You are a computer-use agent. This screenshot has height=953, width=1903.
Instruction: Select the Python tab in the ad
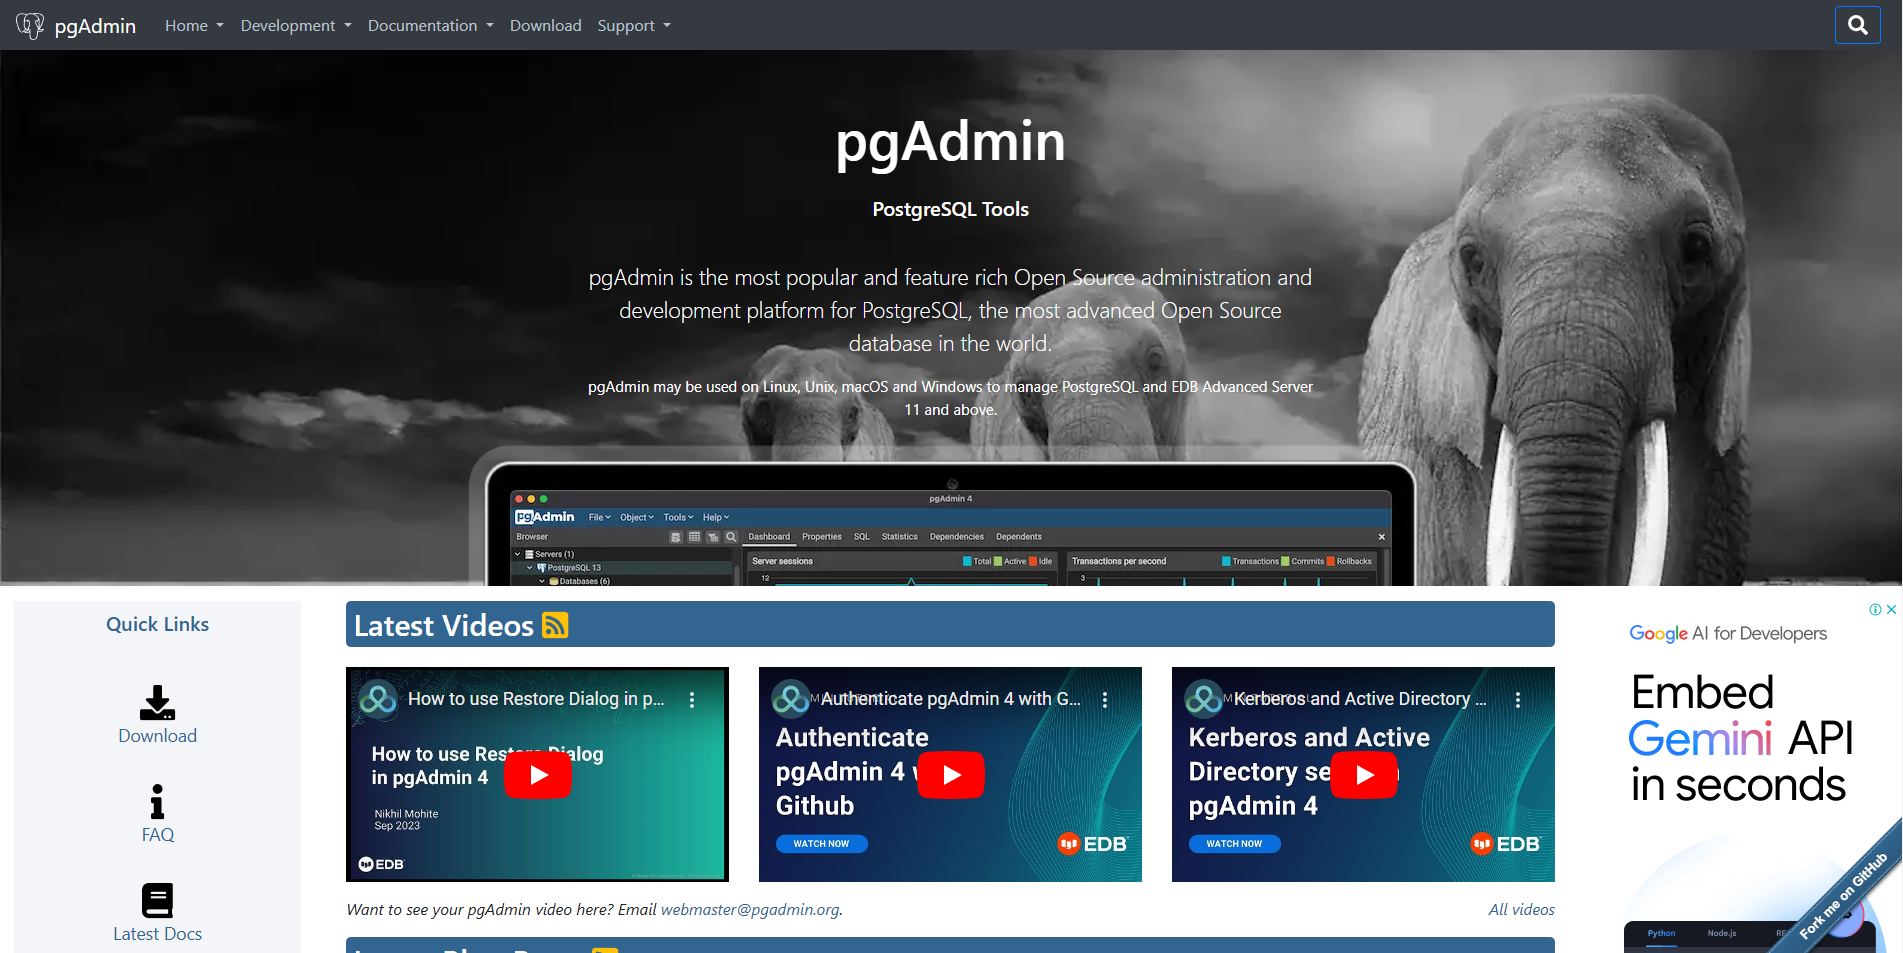[1661, 933]
